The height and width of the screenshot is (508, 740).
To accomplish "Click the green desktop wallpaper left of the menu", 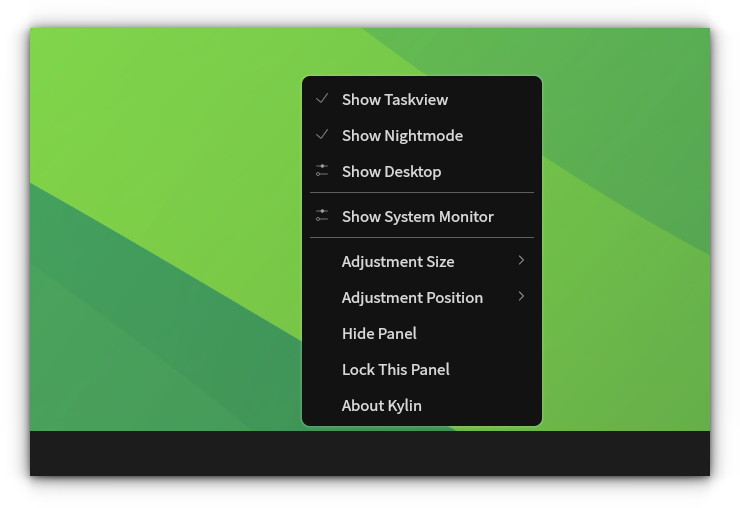I will [x=160, y=250].
